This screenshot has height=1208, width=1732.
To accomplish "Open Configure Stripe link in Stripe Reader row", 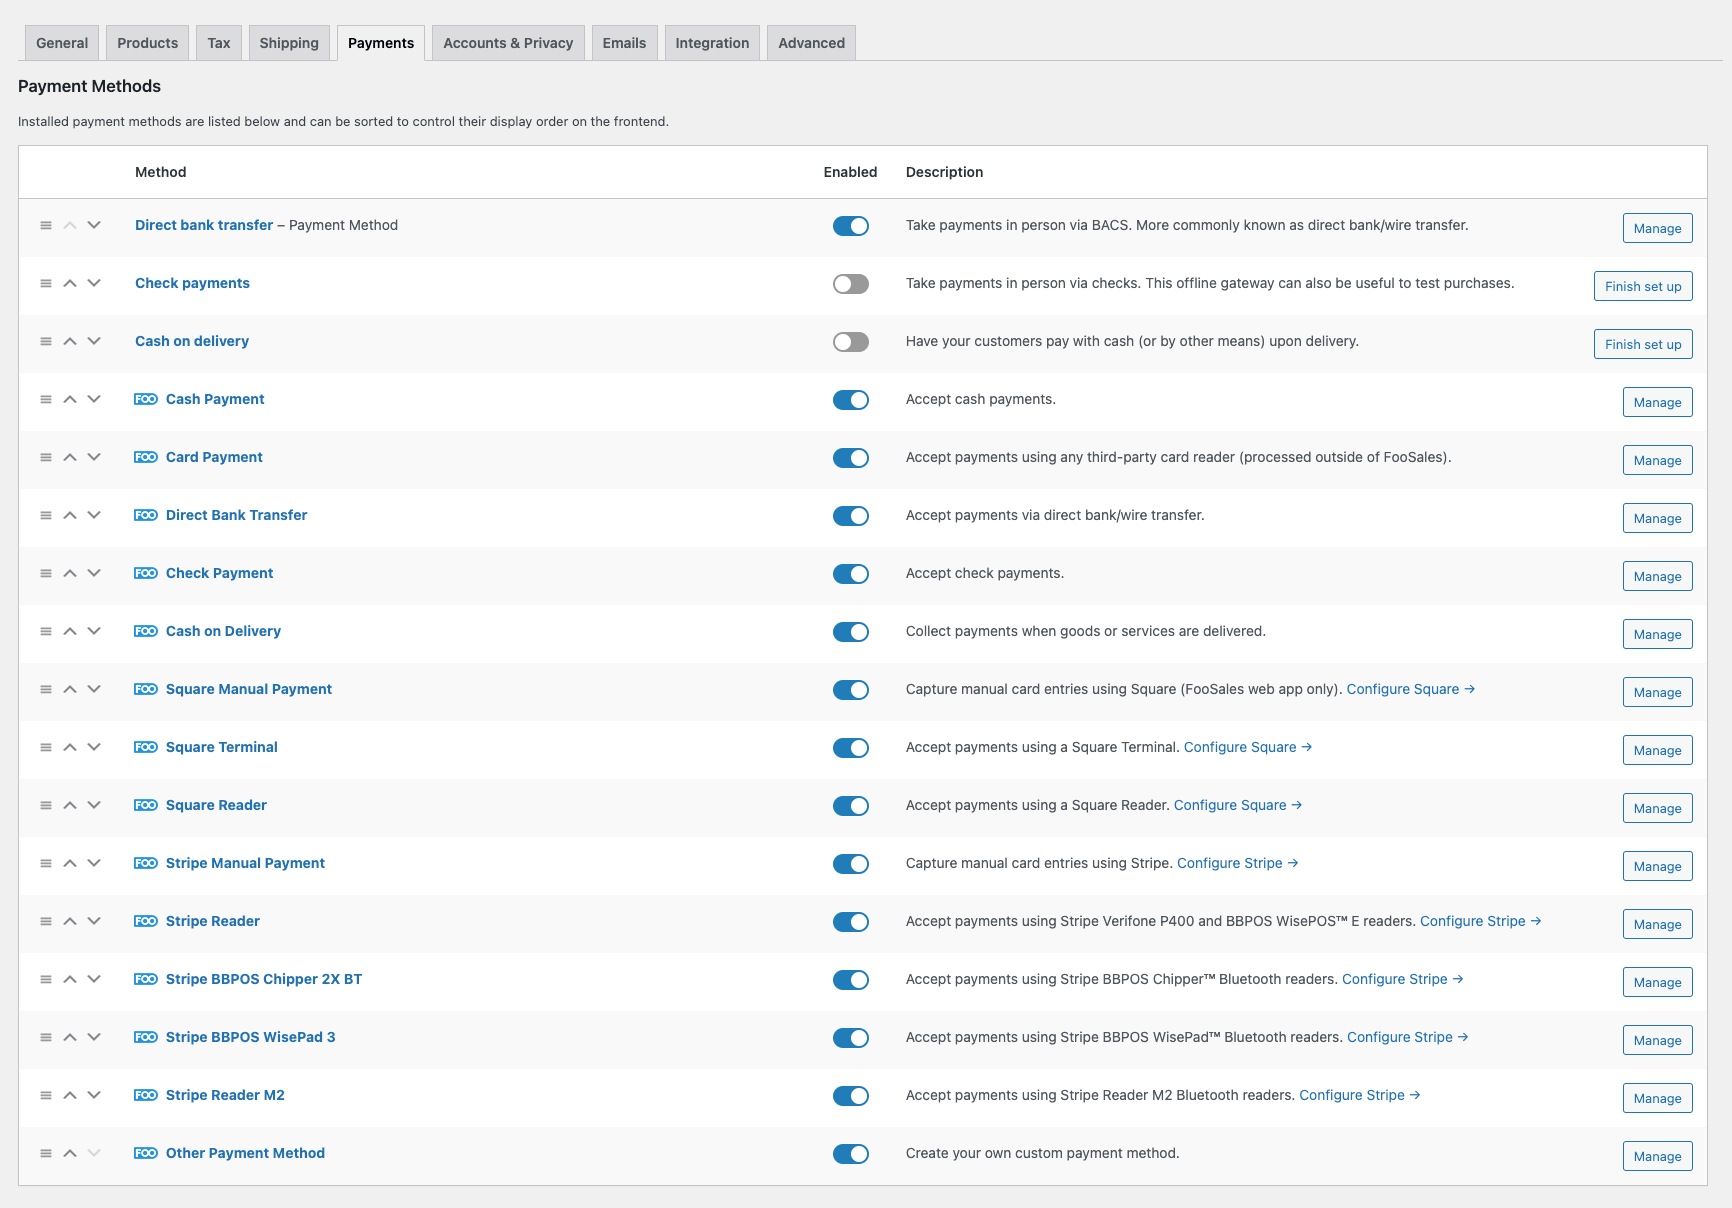I will pos(1480,921).
